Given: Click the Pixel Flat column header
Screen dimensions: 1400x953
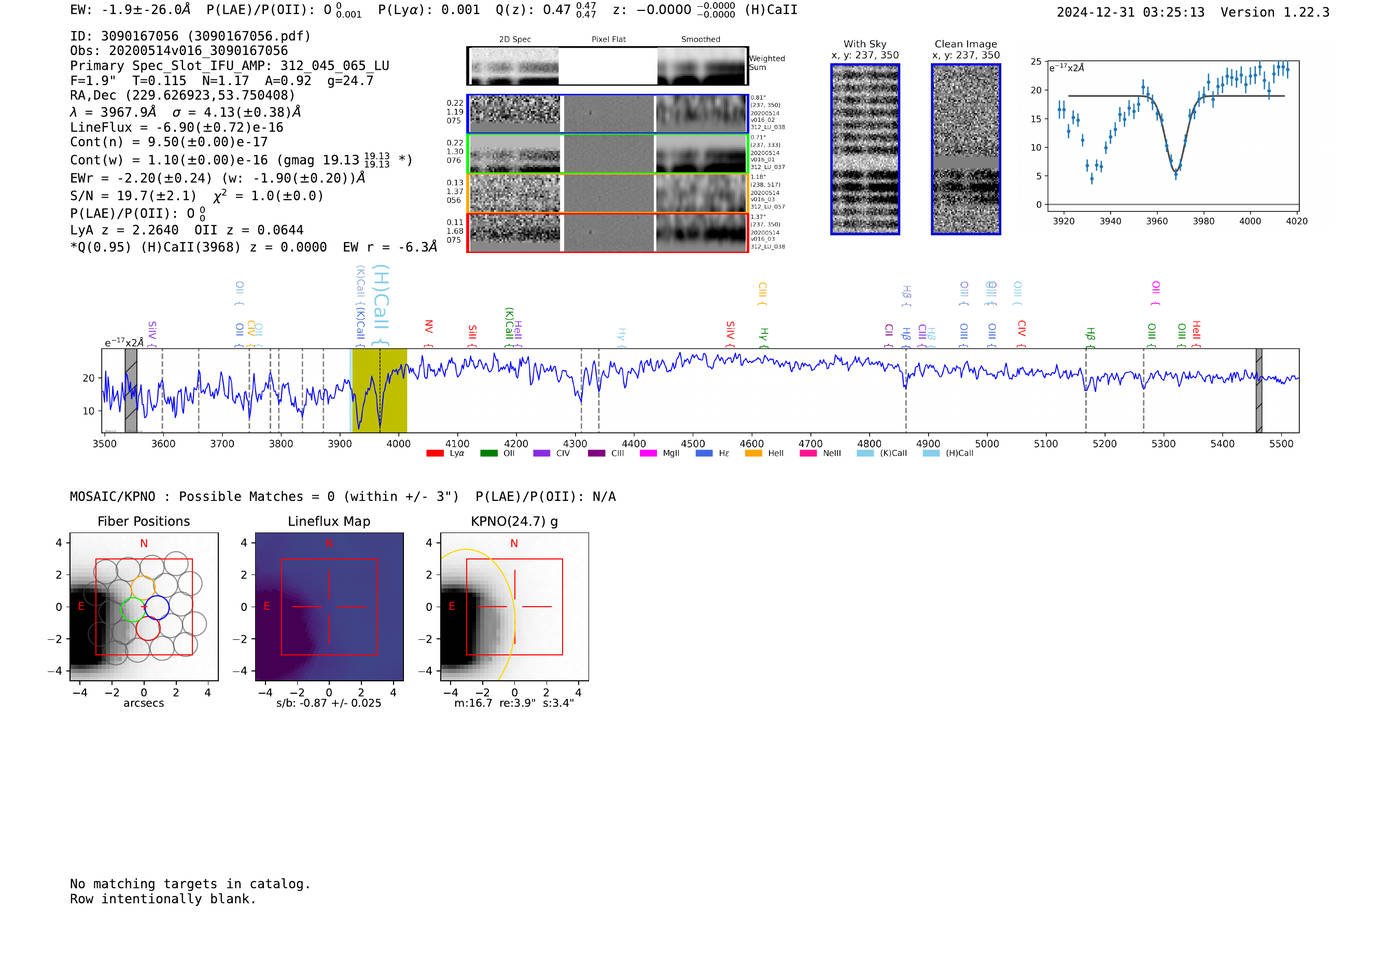Looking at the screenshot, I should [608, 39].
